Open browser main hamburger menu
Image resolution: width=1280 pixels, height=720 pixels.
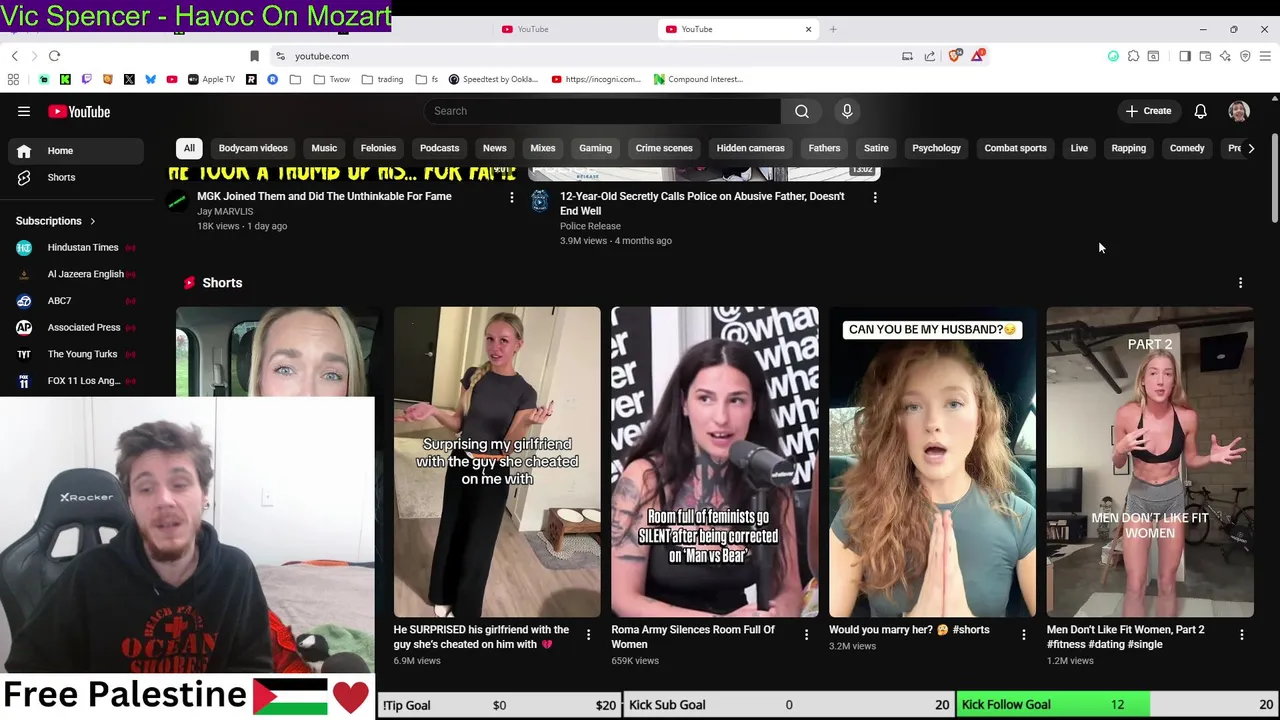point(1265,56)
